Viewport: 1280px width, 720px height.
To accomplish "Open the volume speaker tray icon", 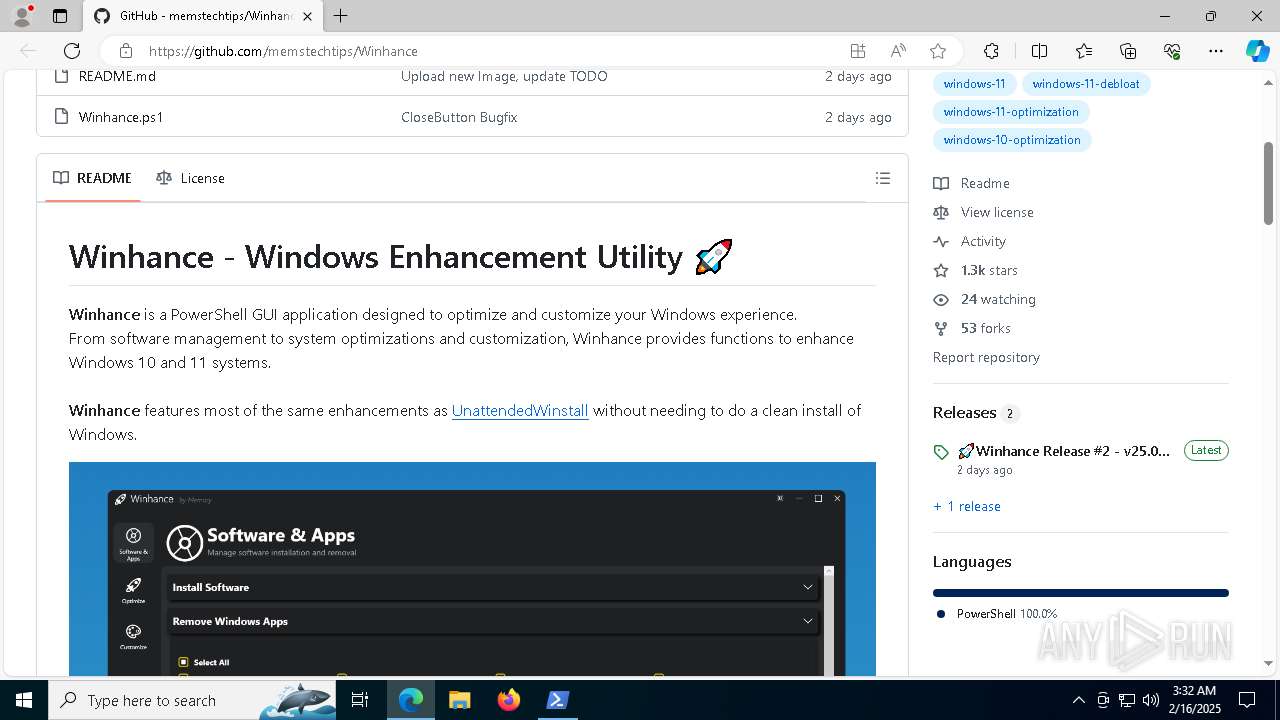I will coord(1151,700).
